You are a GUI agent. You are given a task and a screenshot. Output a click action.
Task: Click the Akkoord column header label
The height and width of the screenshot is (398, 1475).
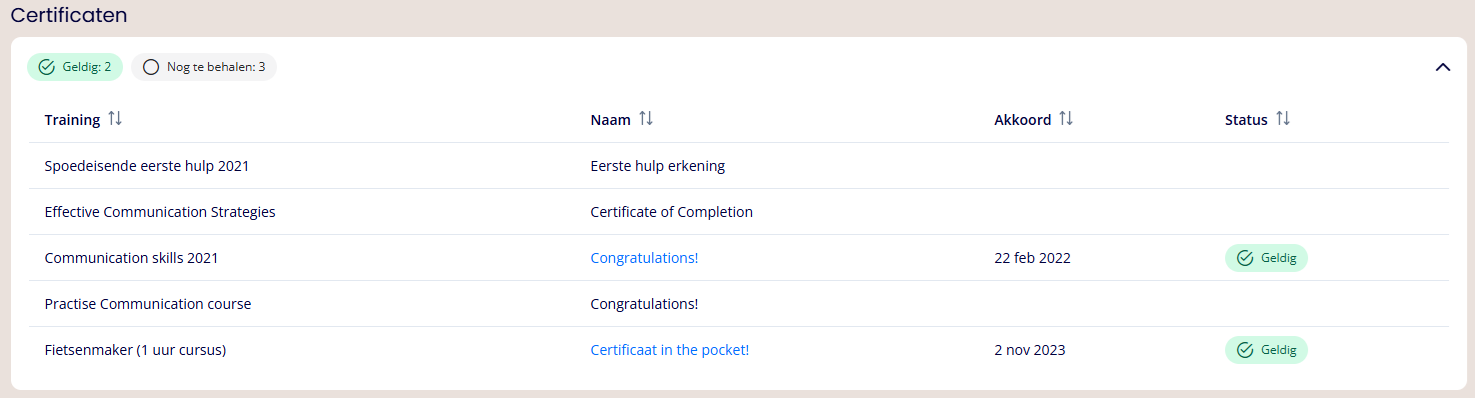[x=1022, y=120]
